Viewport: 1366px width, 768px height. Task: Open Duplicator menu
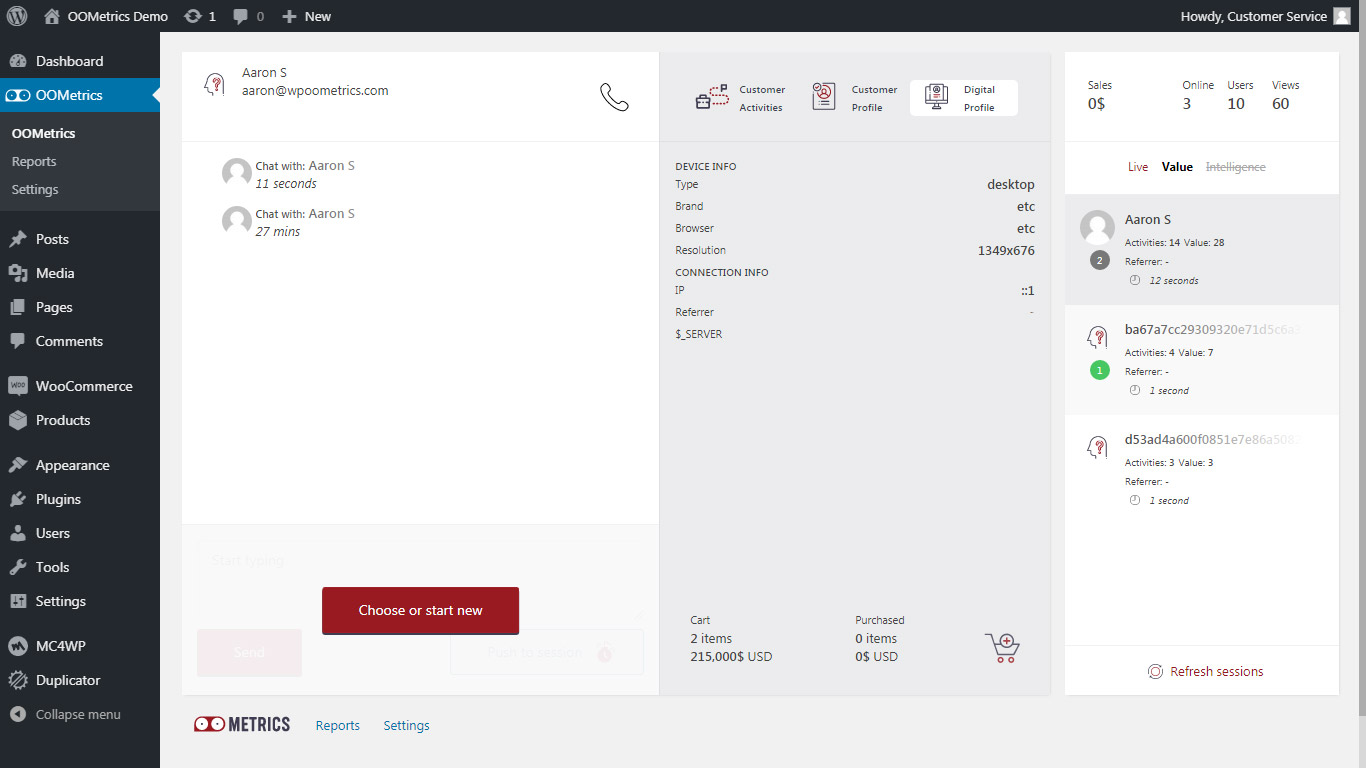click(x=80, y=680)
